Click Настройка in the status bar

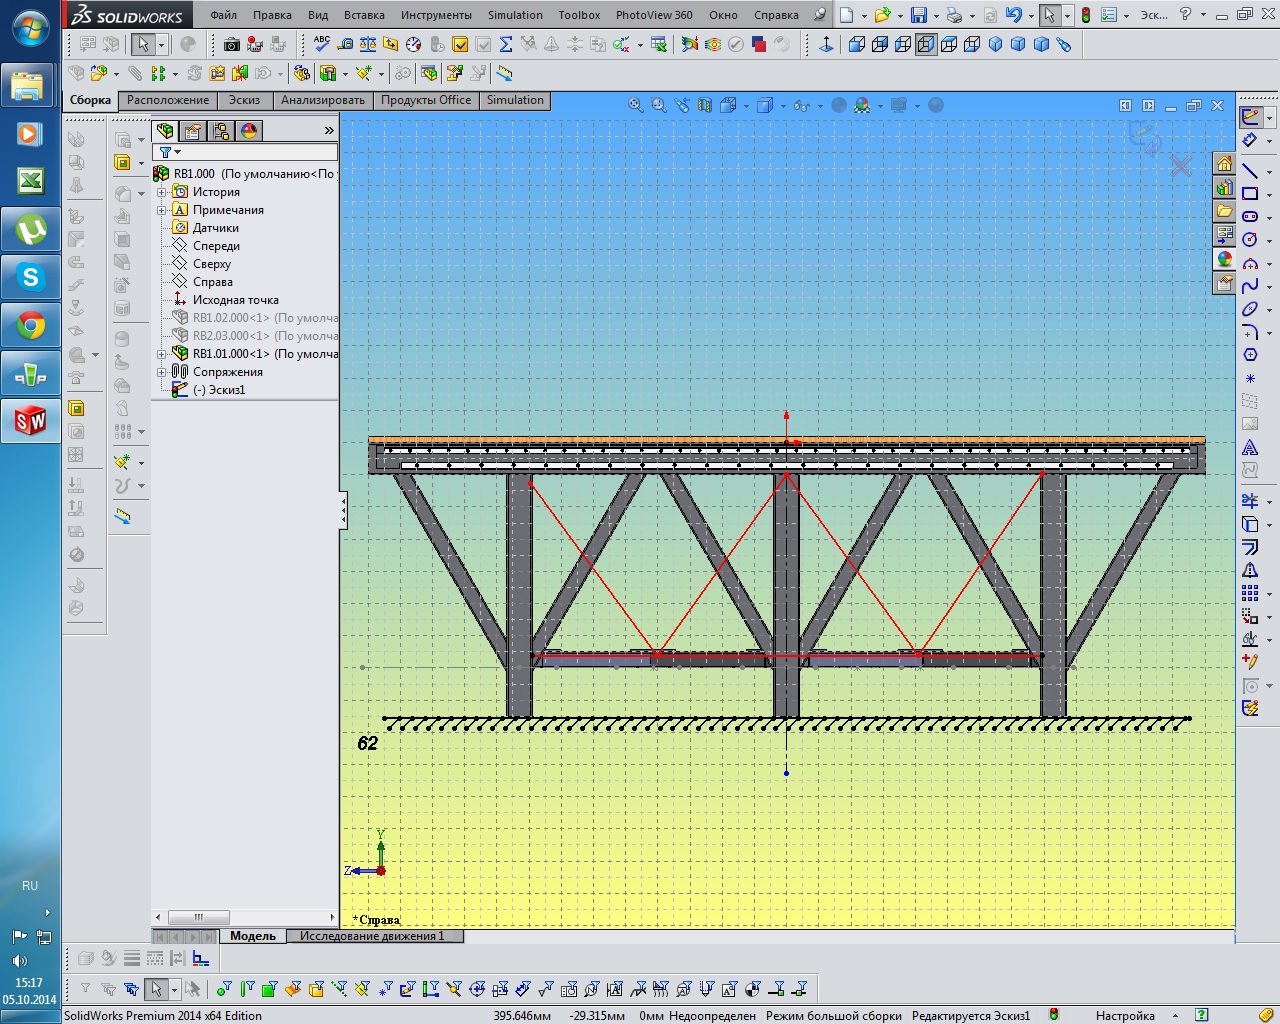click(1125, 1015)
